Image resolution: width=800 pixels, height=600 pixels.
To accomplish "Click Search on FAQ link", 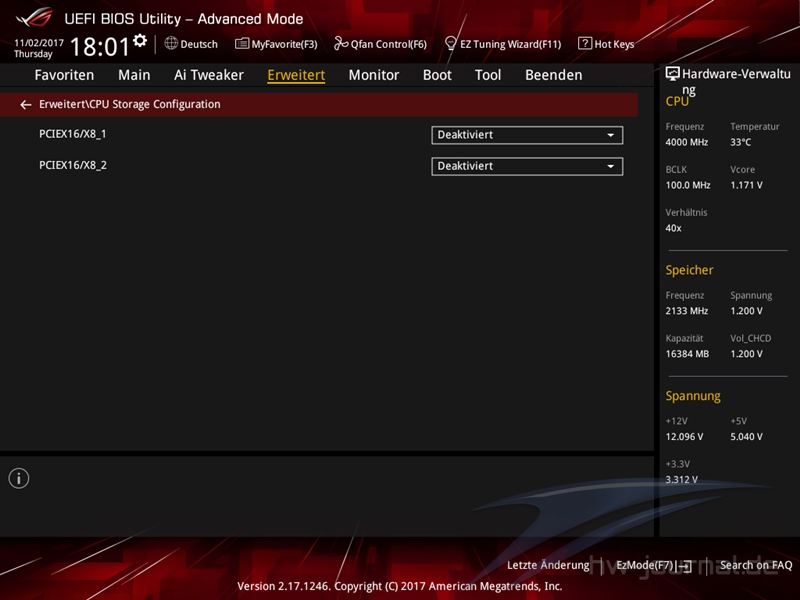I will coord(755,565).
